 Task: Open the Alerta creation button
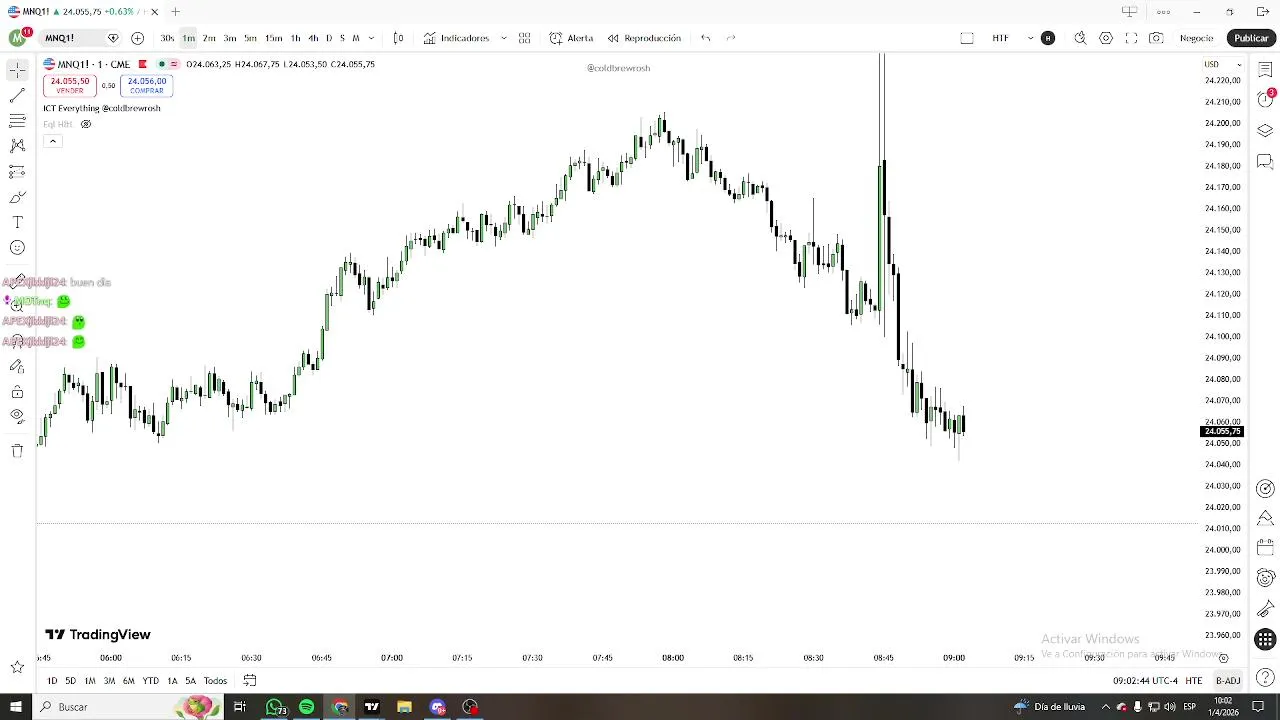[571, 38]
